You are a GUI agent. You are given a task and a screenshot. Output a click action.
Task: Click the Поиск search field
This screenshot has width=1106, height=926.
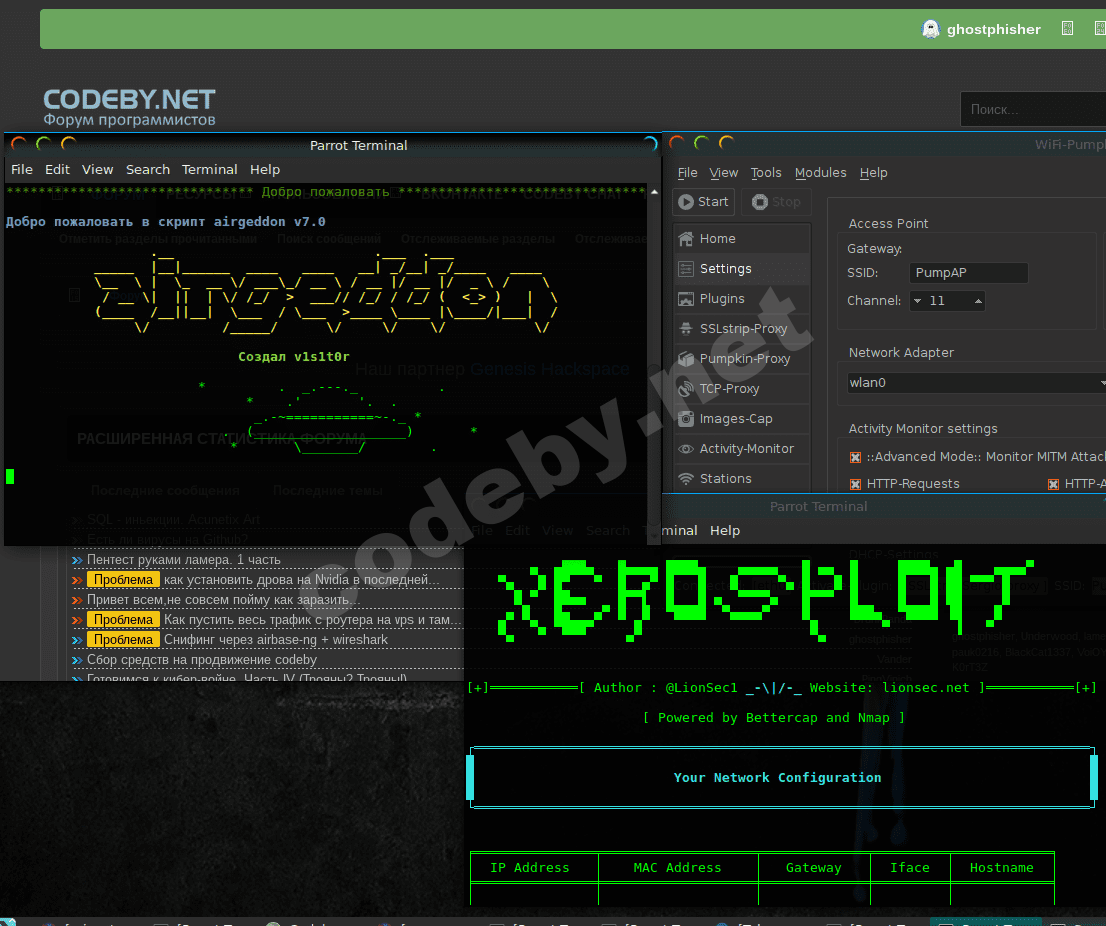coord(1033,109)
